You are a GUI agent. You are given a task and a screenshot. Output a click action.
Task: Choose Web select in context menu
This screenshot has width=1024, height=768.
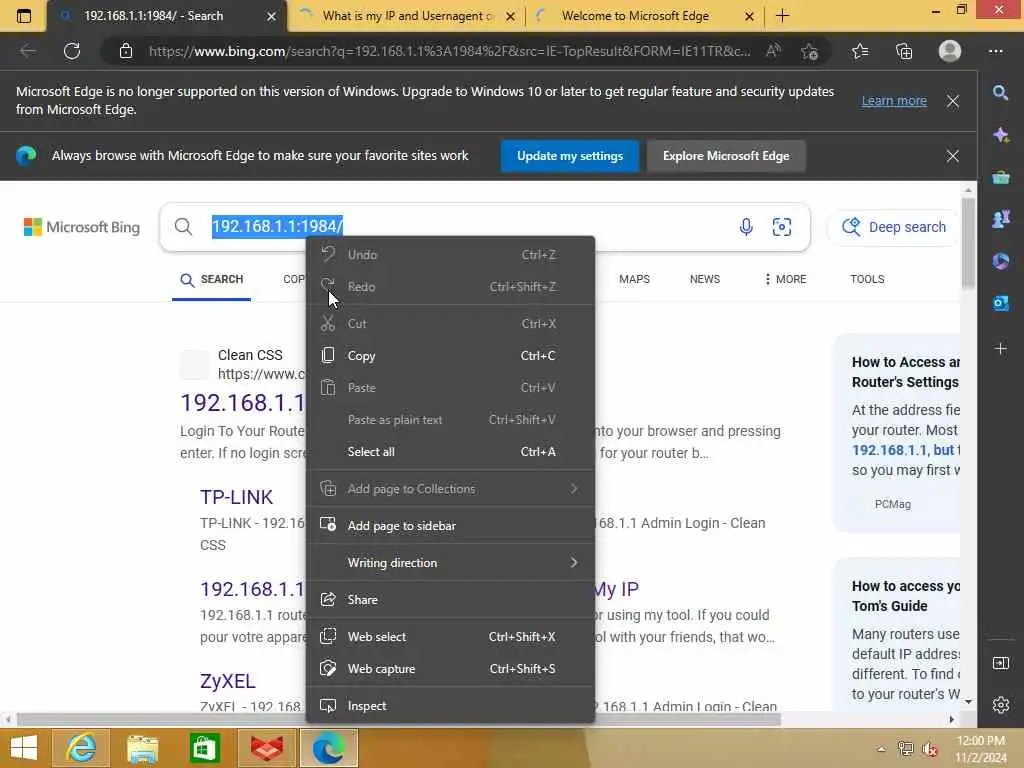click(x=451, y=636)
